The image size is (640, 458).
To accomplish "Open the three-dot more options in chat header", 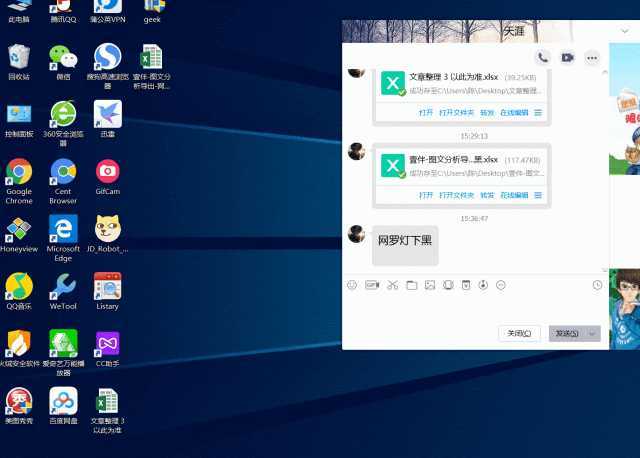I will tap(592, 58).
